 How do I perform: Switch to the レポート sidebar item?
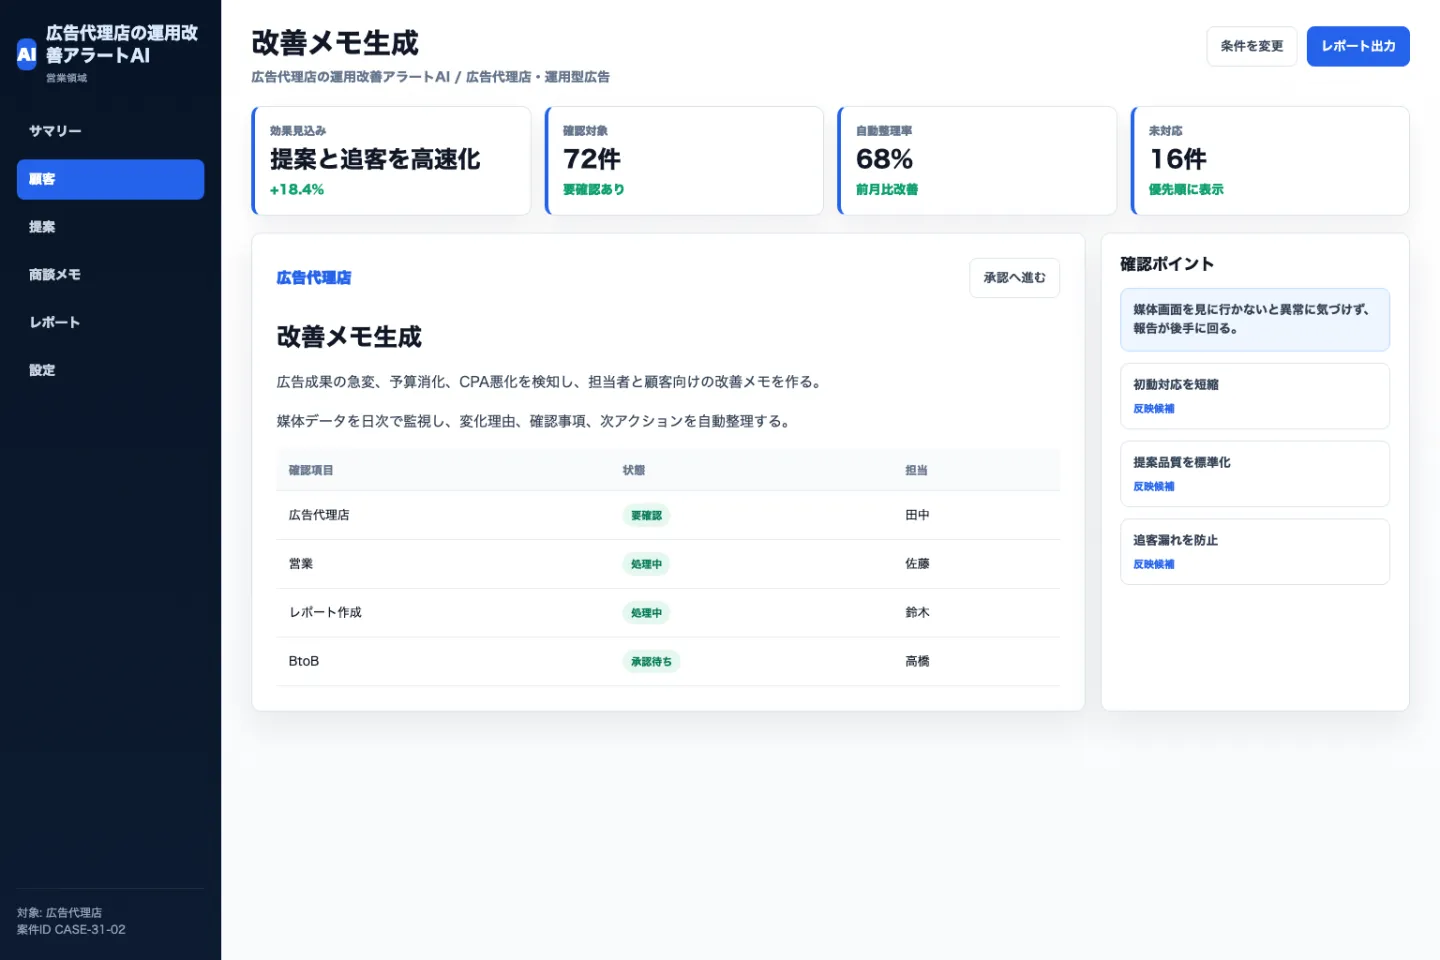pyautogui.click(x=110, y=322)
